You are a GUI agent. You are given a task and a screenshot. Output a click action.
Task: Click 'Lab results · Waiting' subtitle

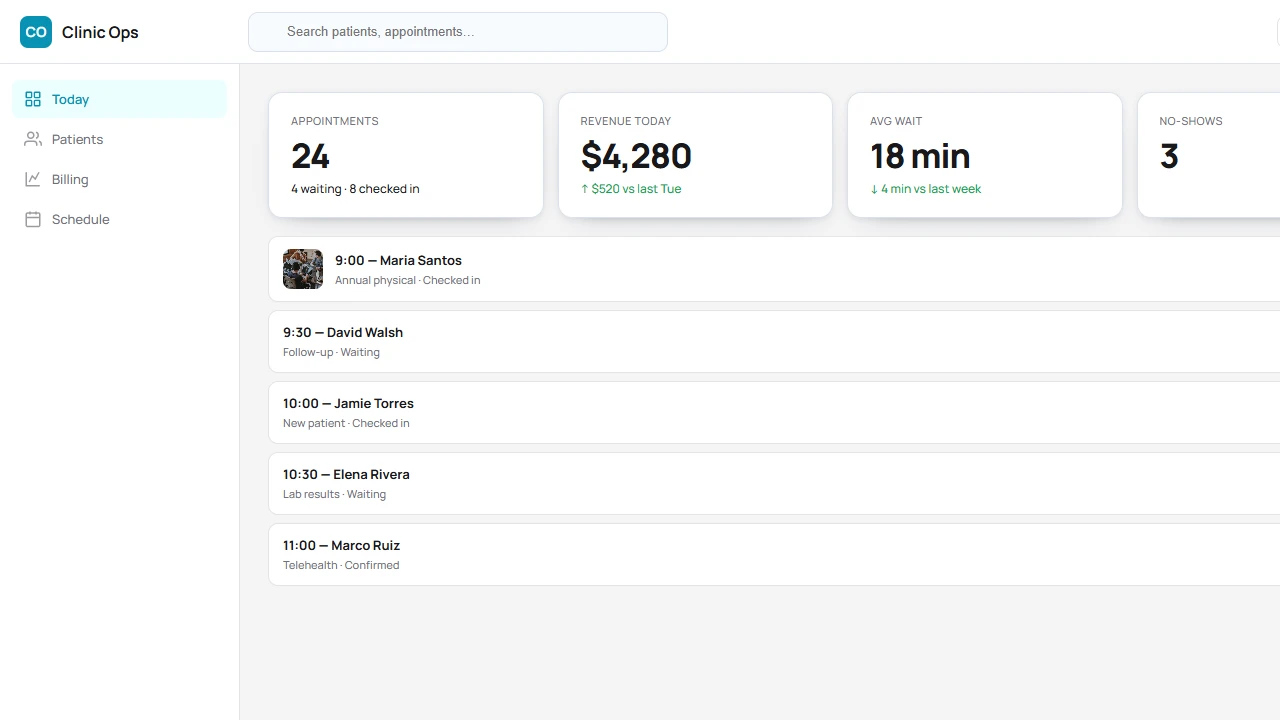334,494
